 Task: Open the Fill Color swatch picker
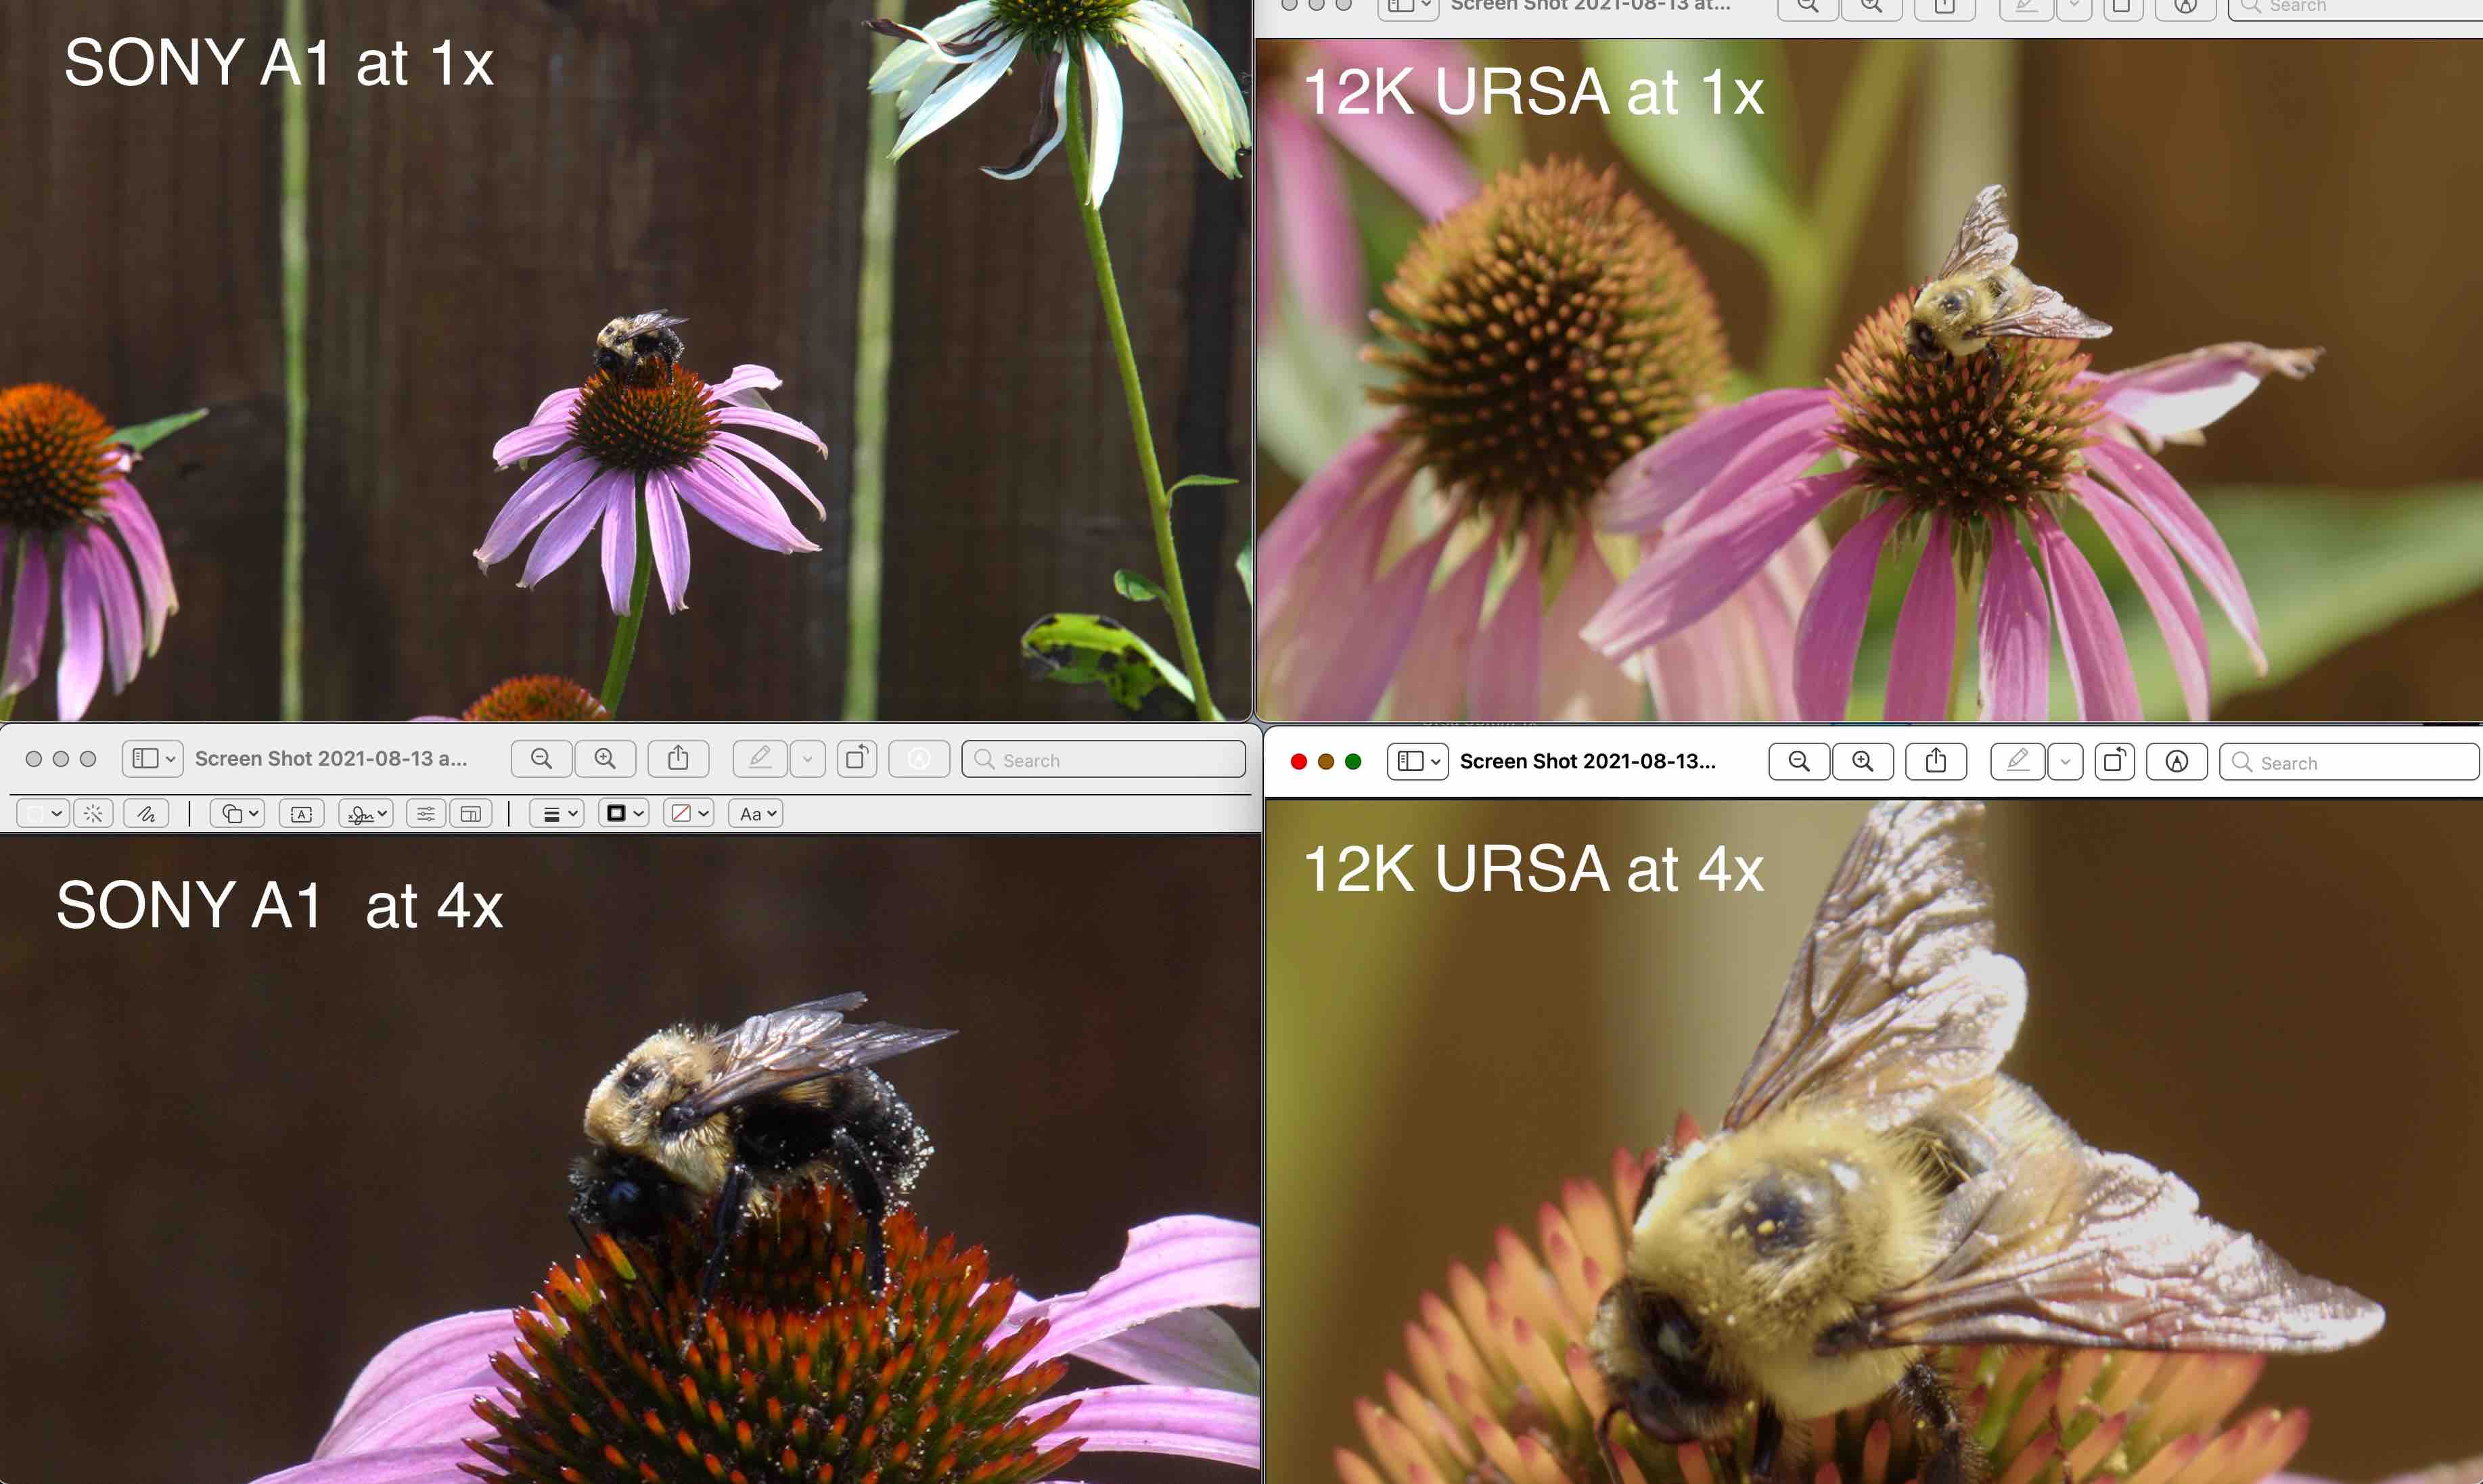coord(688,814)
